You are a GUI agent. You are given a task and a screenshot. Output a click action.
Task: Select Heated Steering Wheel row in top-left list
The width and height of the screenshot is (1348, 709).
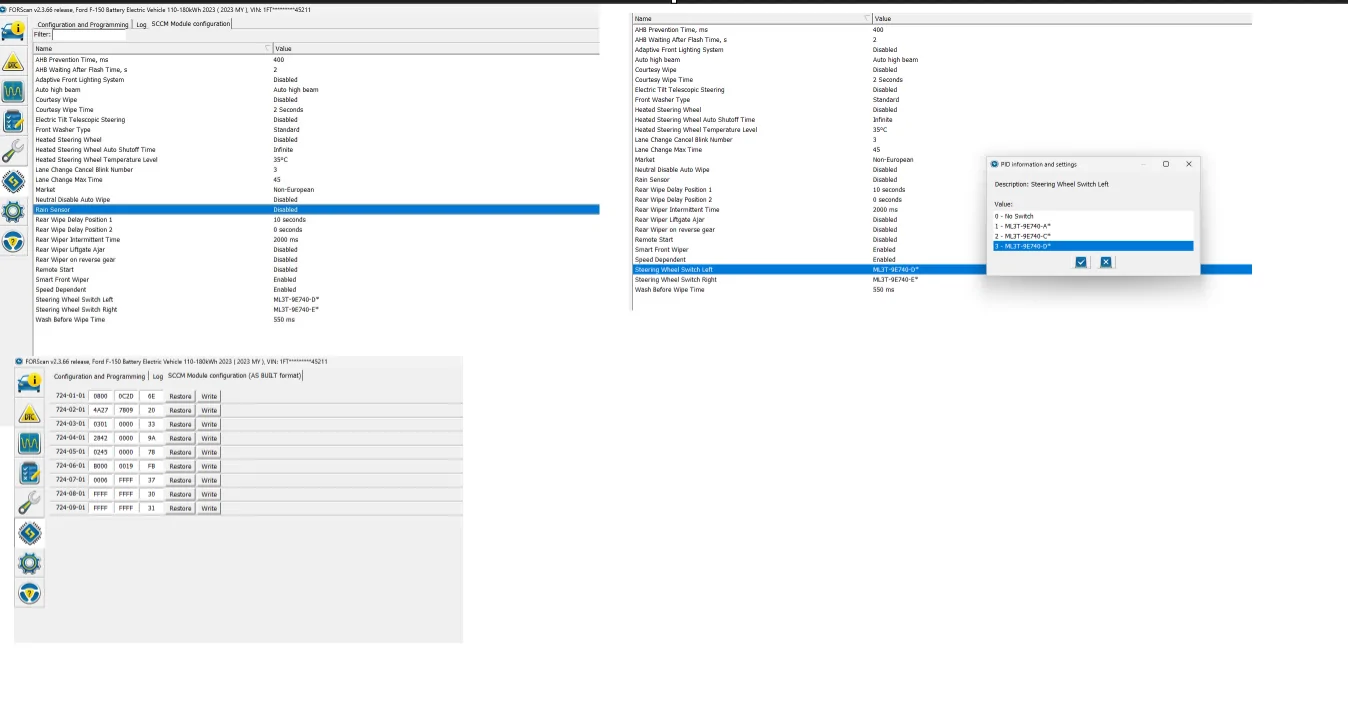coord(68,140)
